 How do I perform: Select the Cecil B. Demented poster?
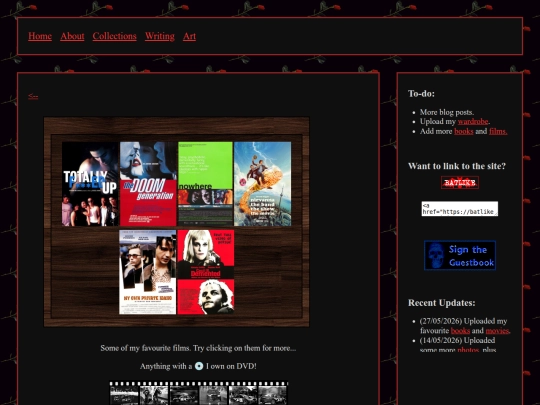tap(206, 272)
